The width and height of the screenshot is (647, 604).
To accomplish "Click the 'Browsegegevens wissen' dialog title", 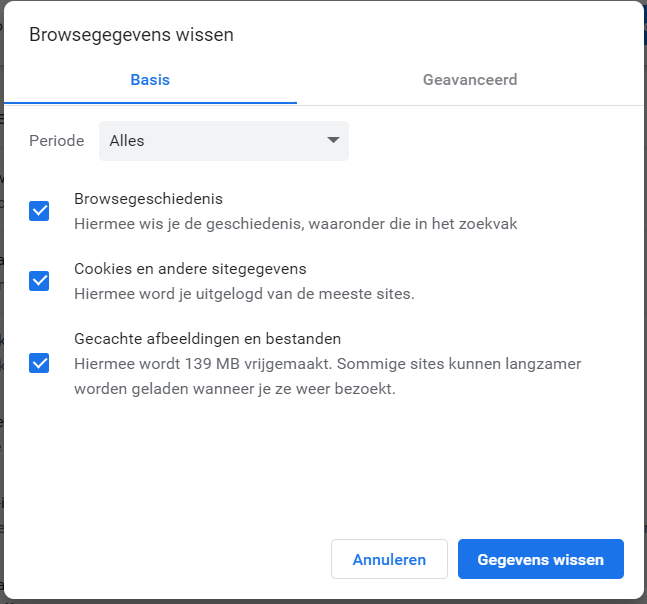I will click(131, 35).
